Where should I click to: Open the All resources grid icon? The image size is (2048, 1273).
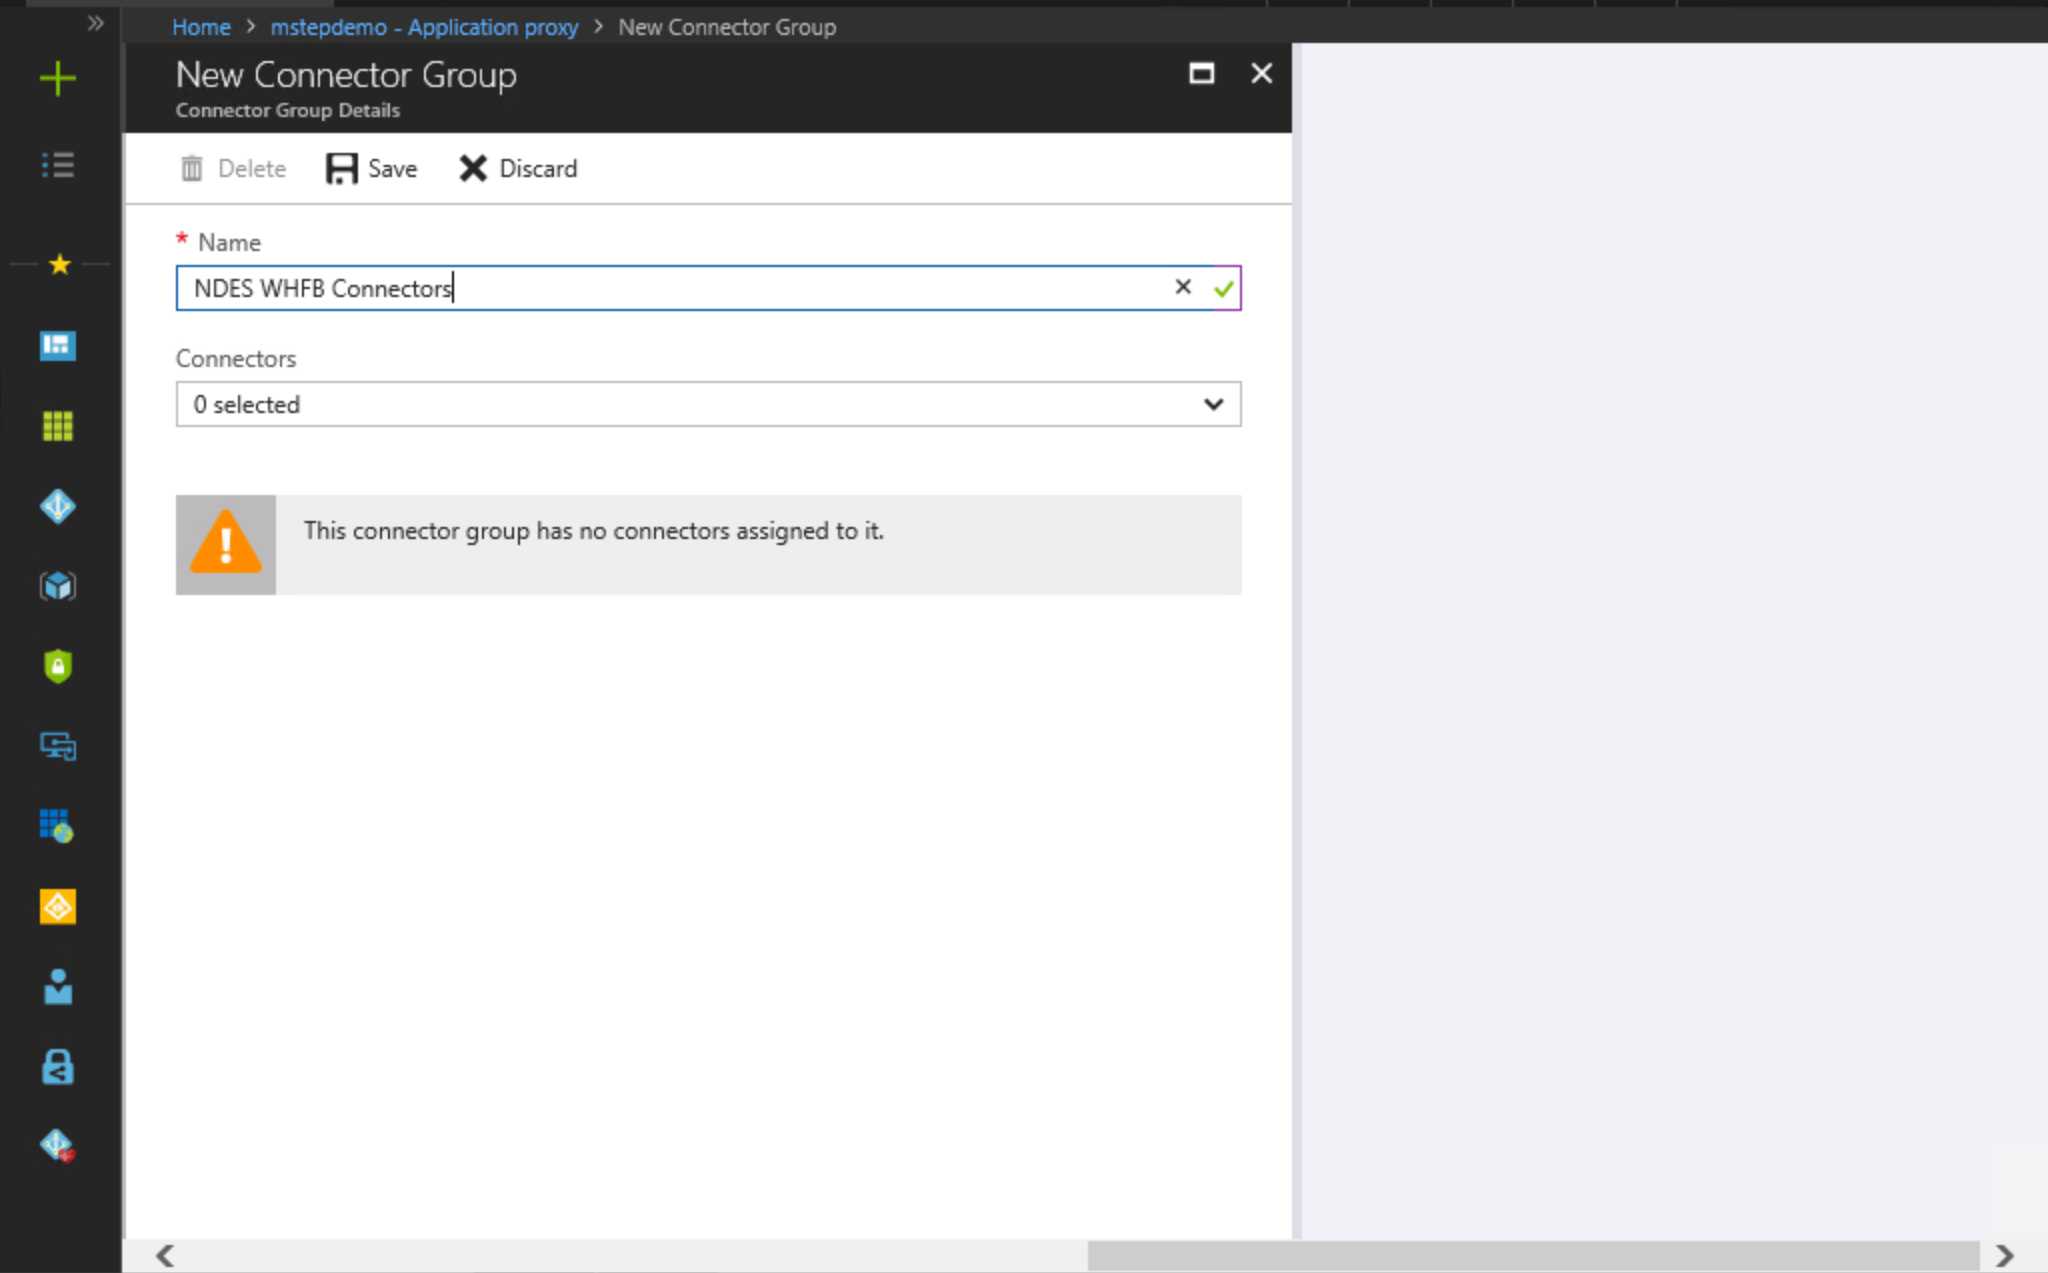click(x=58, y=426)
